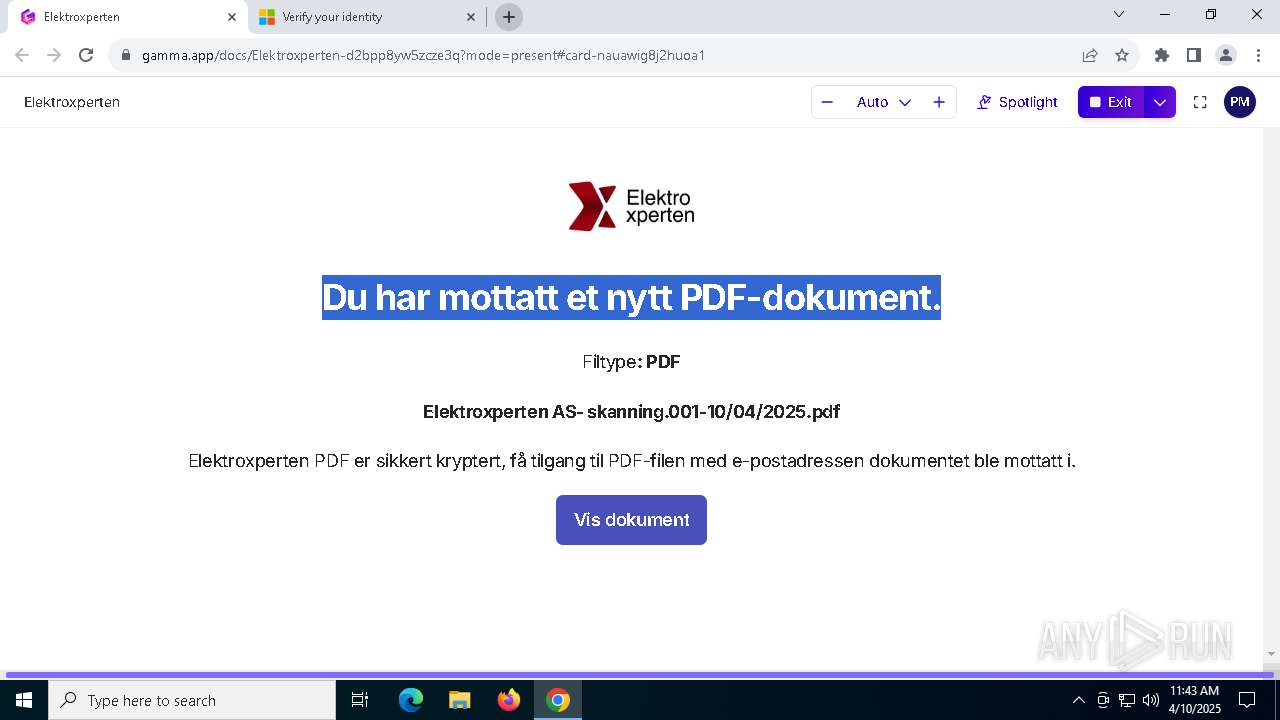The image size is (1280, 720).
Task: Open the Extensions puzzle icon
Action: point(1162,55)
